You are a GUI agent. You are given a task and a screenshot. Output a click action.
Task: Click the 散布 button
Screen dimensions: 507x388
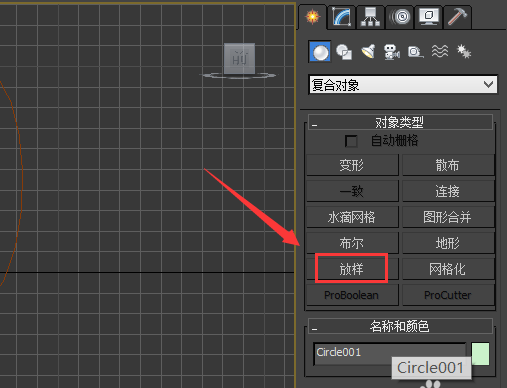coord(448,165)
